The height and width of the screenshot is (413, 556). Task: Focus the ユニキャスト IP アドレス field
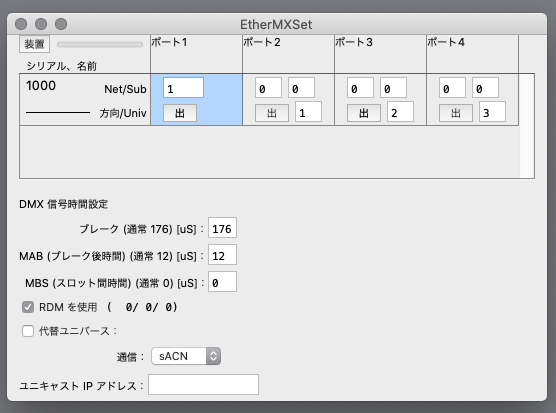click(x=203, y=384)
